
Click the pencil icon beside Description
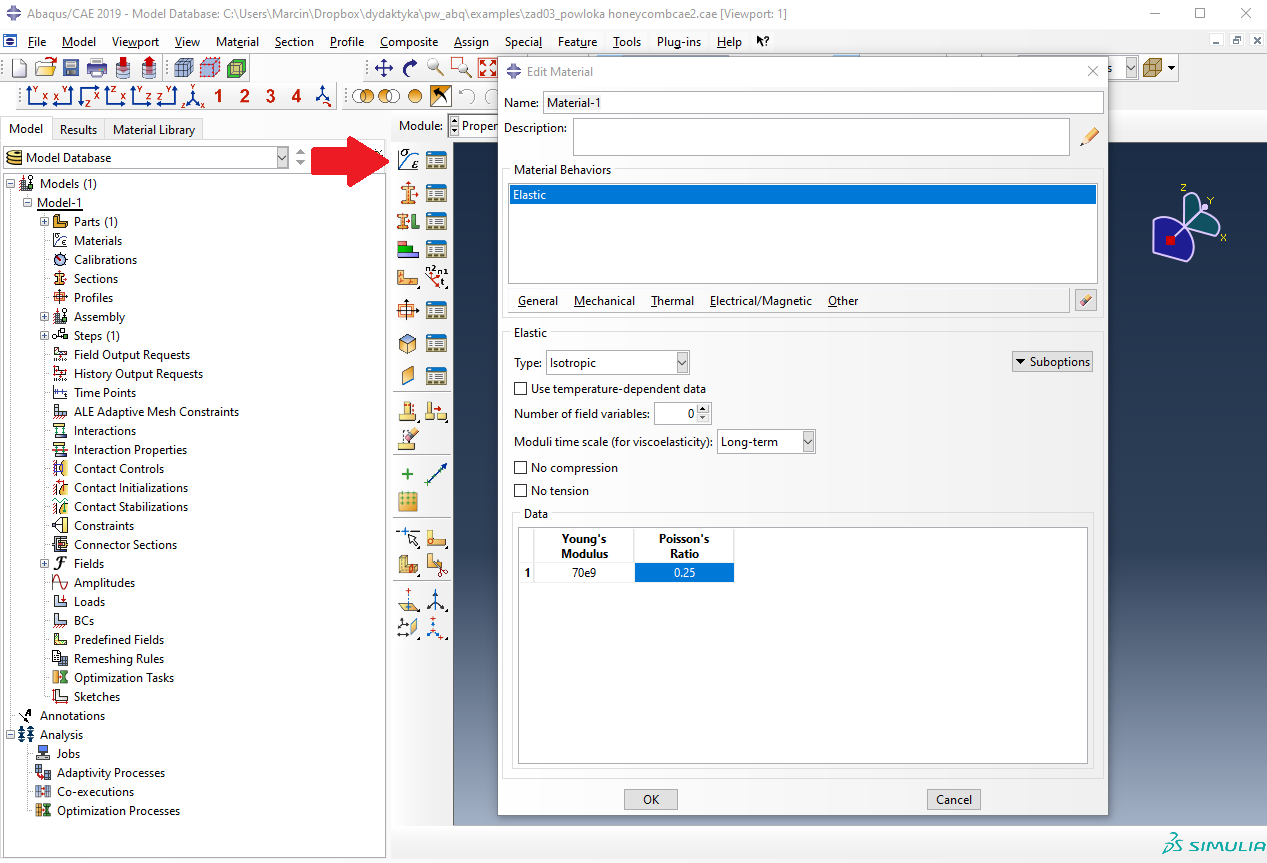tap(1089, 137)
